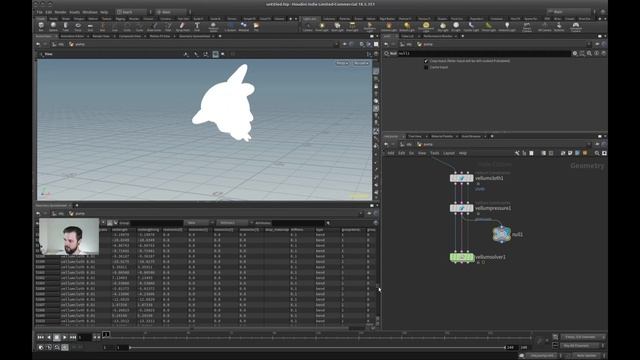Click the frame range slider bar
This screenshot has width=640, height=360.
pyautogui.click(x=318, y=347)
